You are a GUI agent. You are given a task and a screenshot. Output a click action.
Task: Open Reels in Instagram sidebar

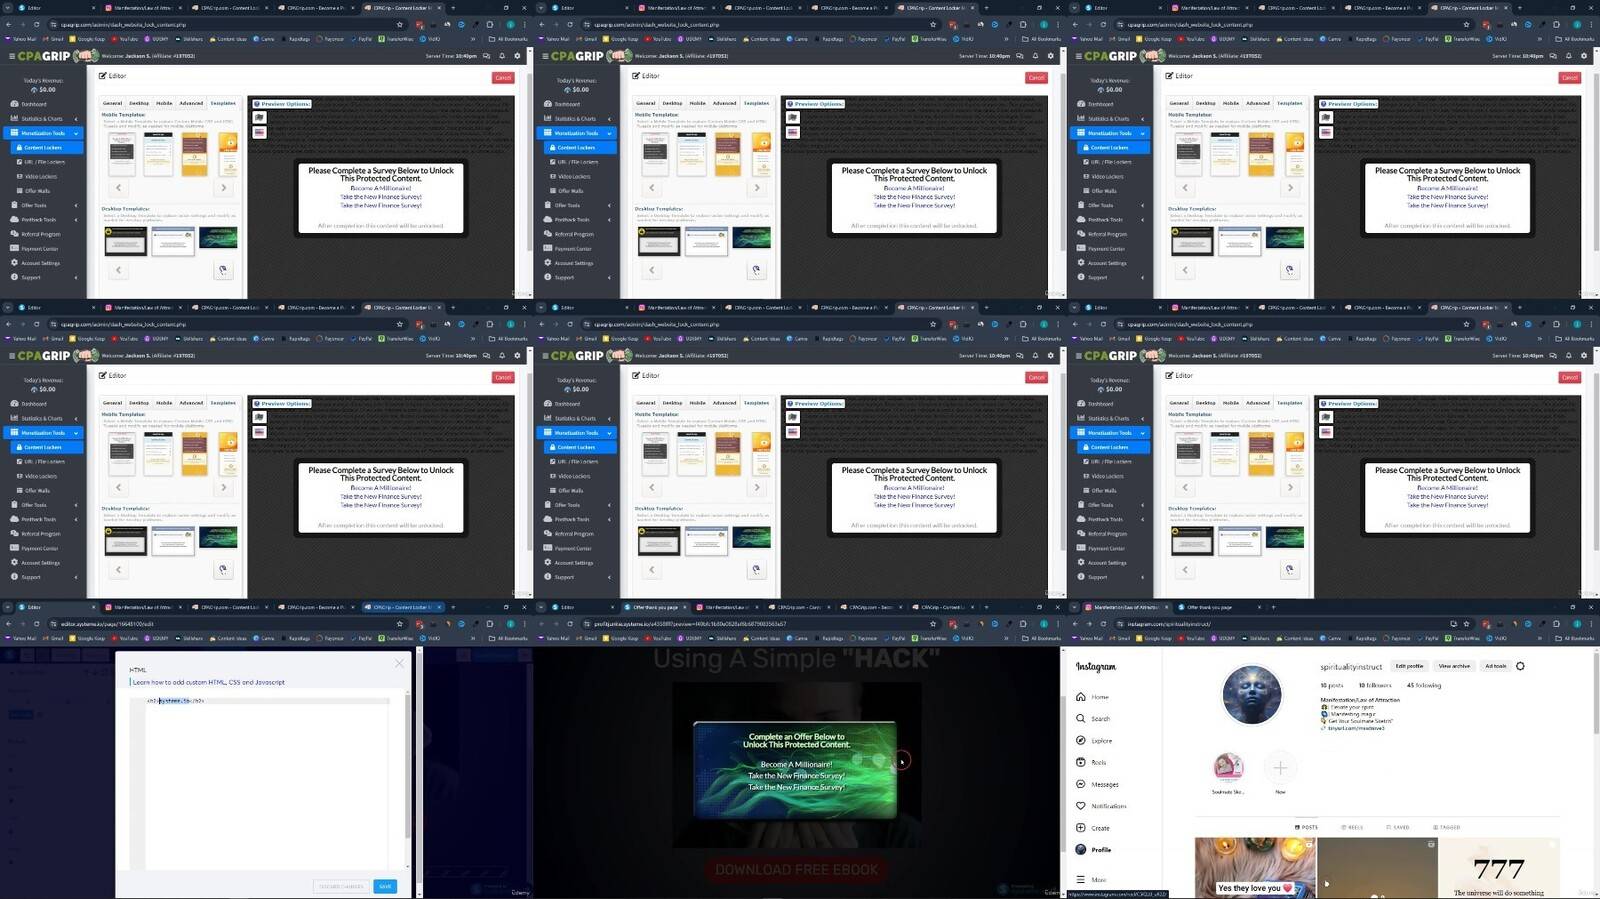click(x=1091, y=762)
